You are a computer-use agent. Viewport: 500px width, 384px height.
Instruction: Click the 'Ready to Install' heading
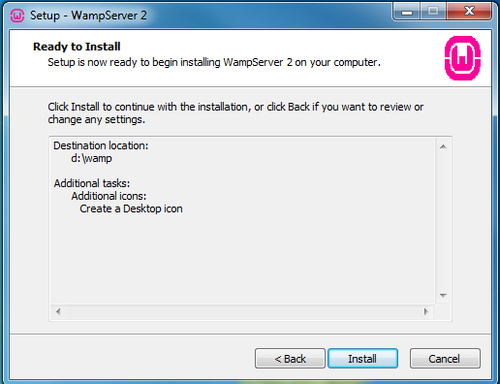click(77, 47)
